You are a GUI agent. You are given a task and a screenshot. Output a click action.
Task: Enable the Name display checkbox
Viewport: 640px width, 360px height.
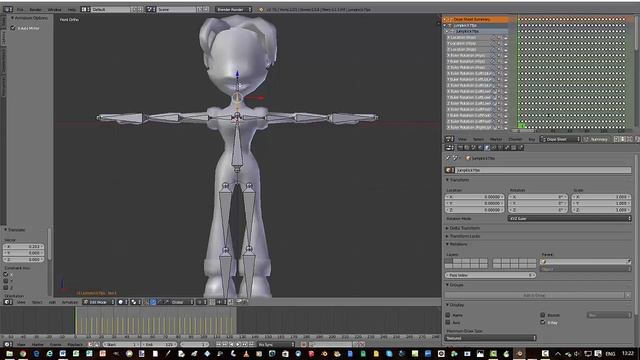click(448, 315)
